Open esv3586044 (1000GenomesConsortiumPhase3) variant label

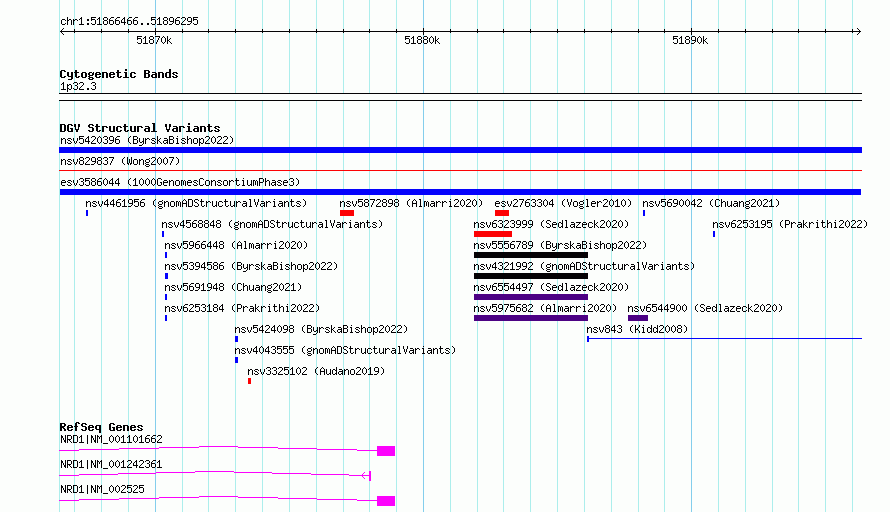pyautogui.click(x=180, y=182)
